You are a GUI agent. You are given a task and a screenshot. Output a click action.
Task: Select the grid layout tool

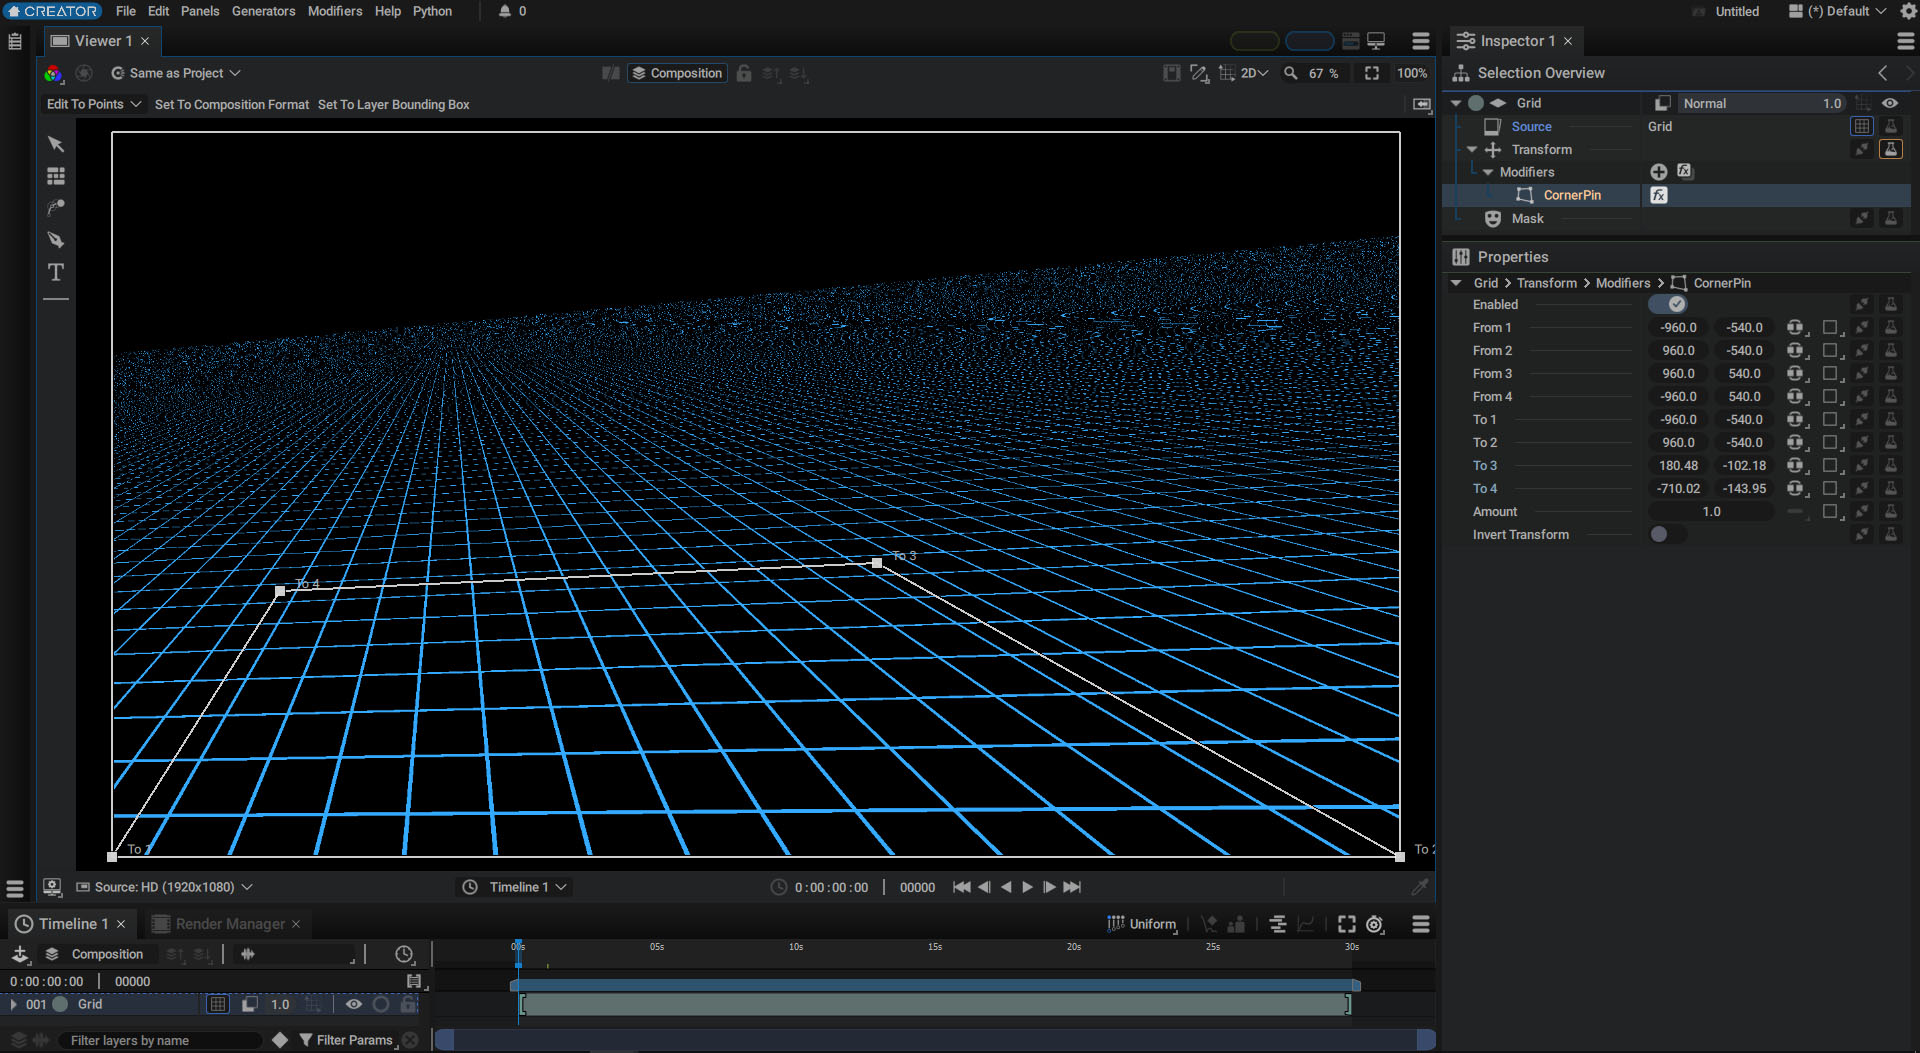click(56, 176)
